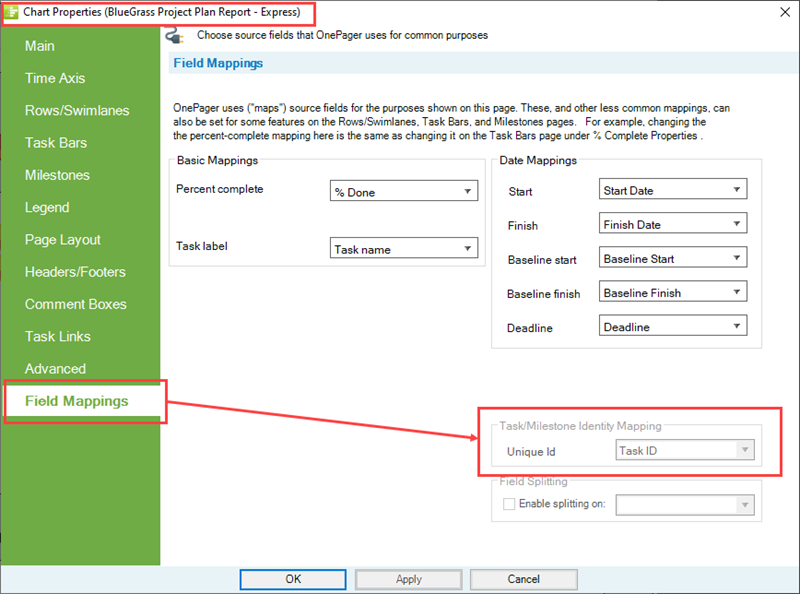Viewport: 800px width, 594px height.
Task: Open the Unique Id Task ID dropdown
Action: tap(685, 450)
